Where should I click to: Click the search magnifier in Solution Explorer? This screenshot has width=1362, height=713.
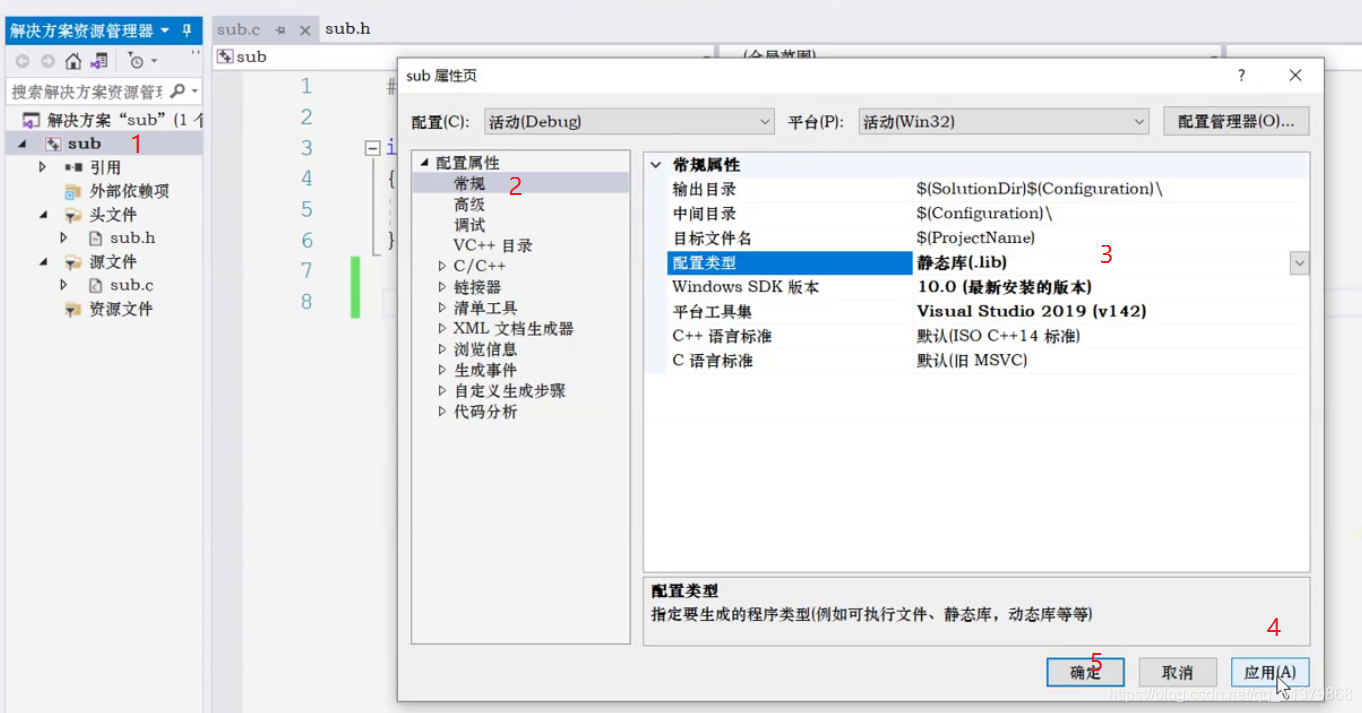coord(178,91)
